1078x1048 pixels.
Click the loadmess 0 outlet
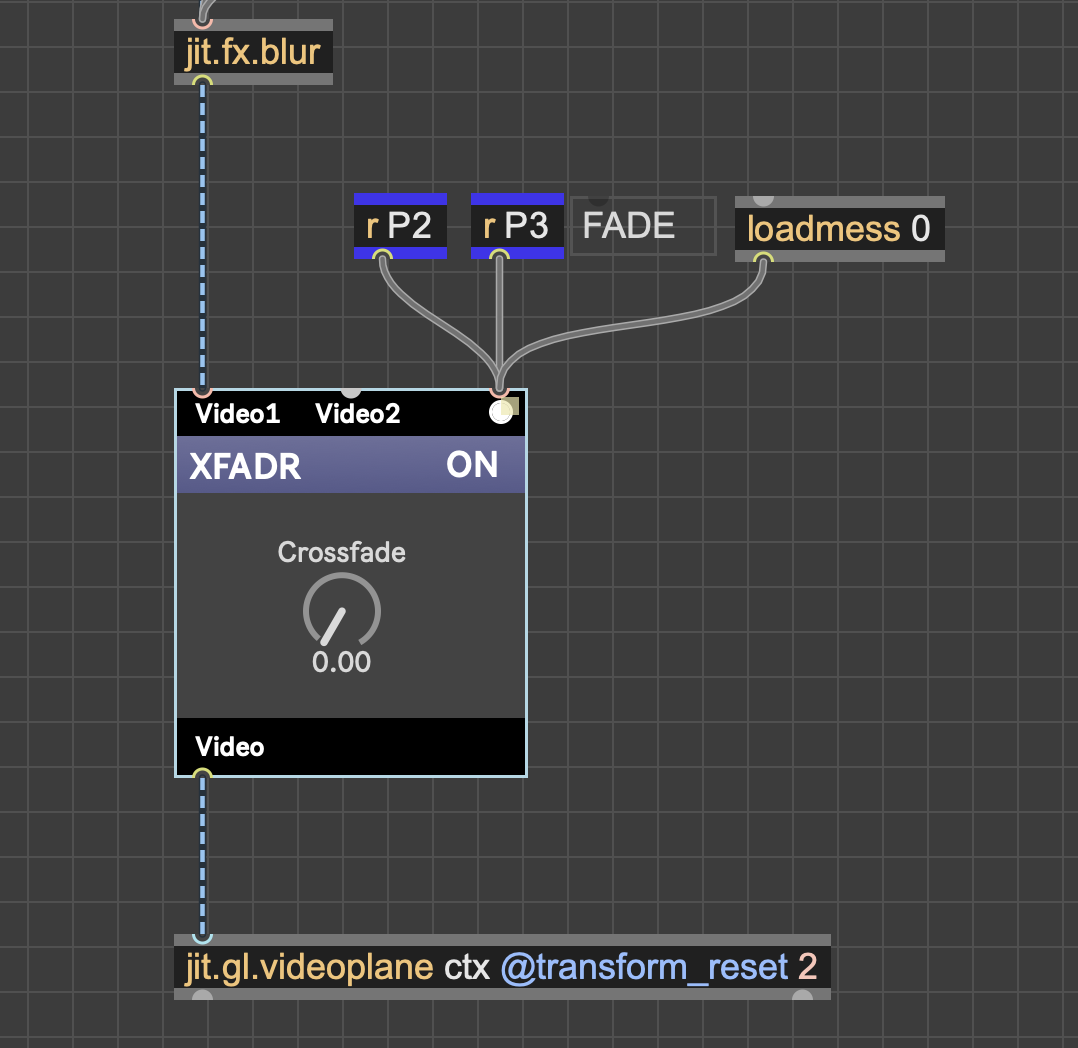763,258
